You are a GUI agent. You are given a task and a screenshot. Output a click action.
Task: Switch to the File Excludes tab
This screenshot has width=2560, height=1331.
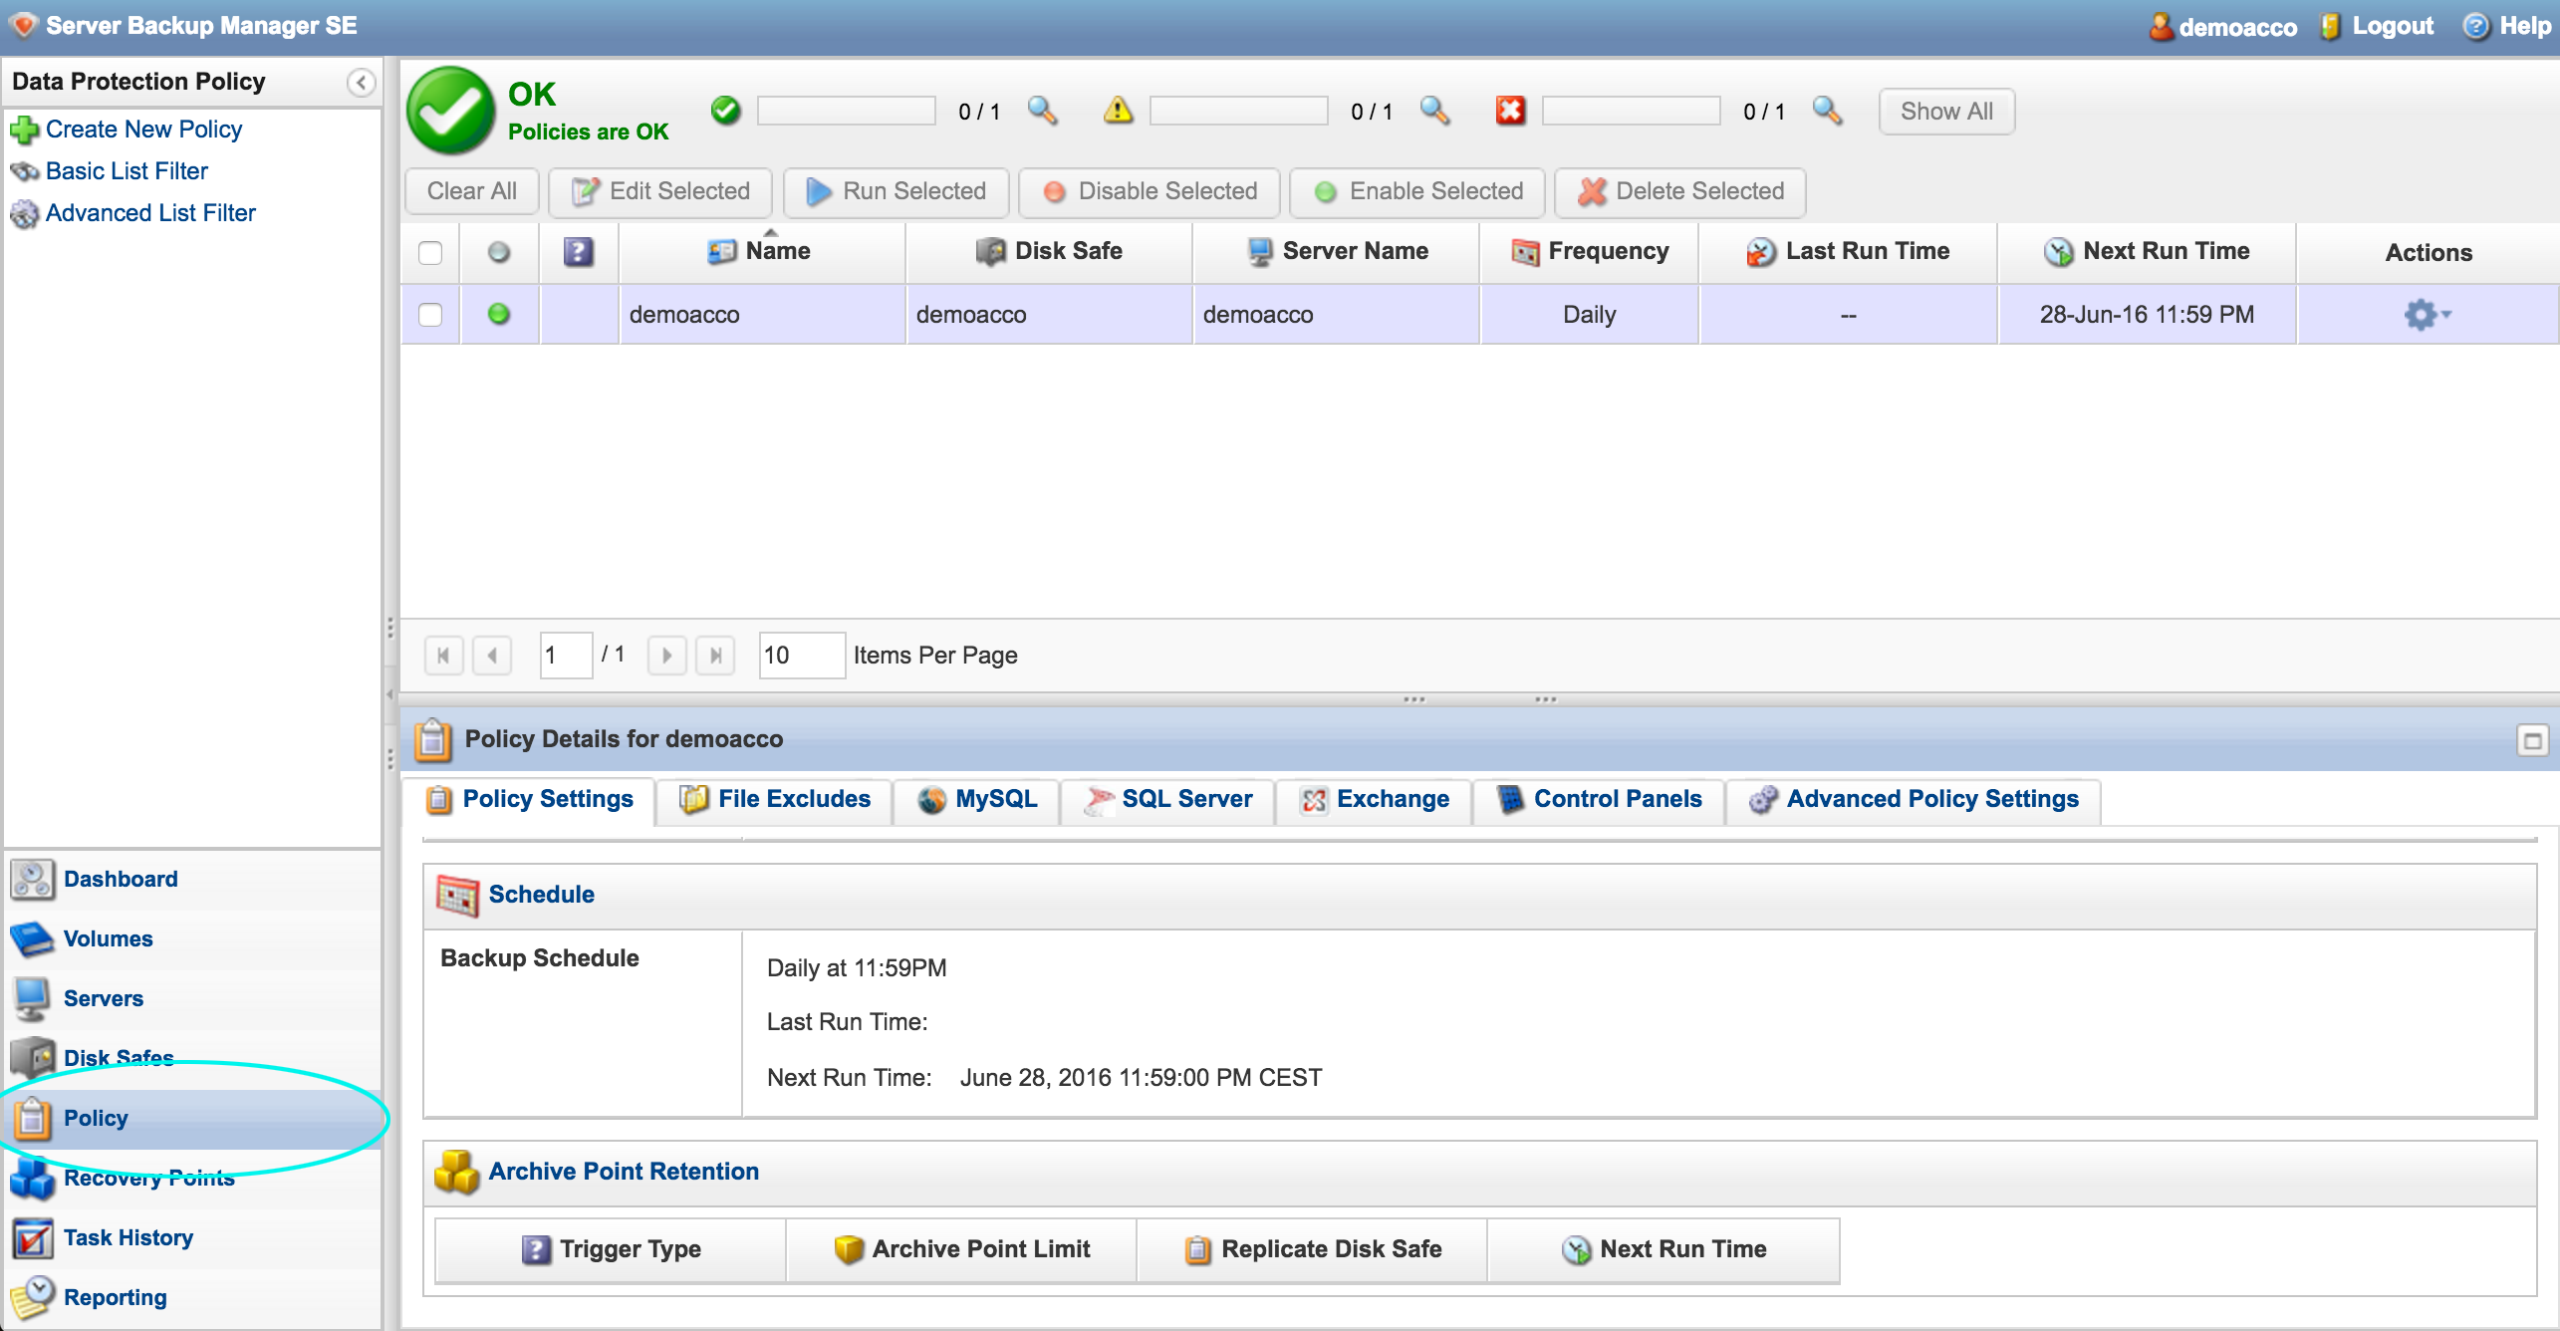click(775, 799)
